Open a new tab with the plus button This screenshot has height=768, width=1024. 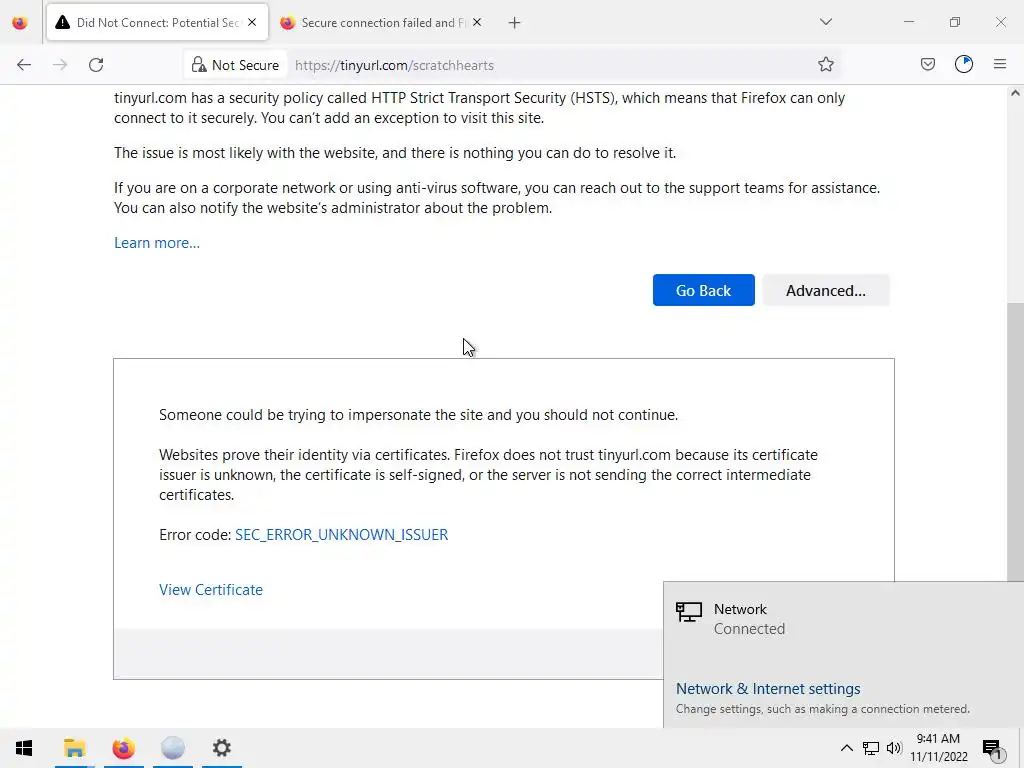point(515,23)
